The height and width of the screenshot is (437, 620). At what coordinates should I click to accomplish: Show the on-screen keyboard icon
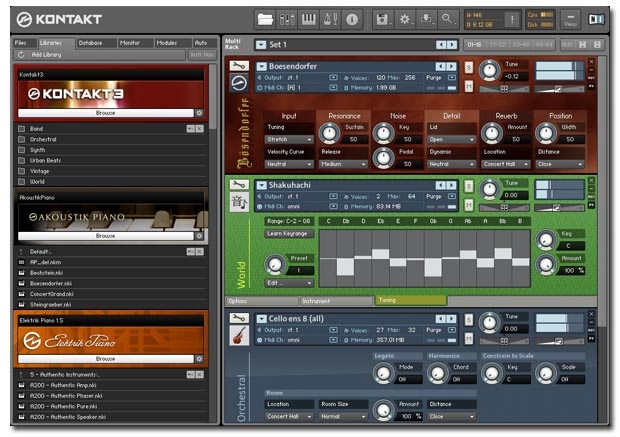coord(308,19)
